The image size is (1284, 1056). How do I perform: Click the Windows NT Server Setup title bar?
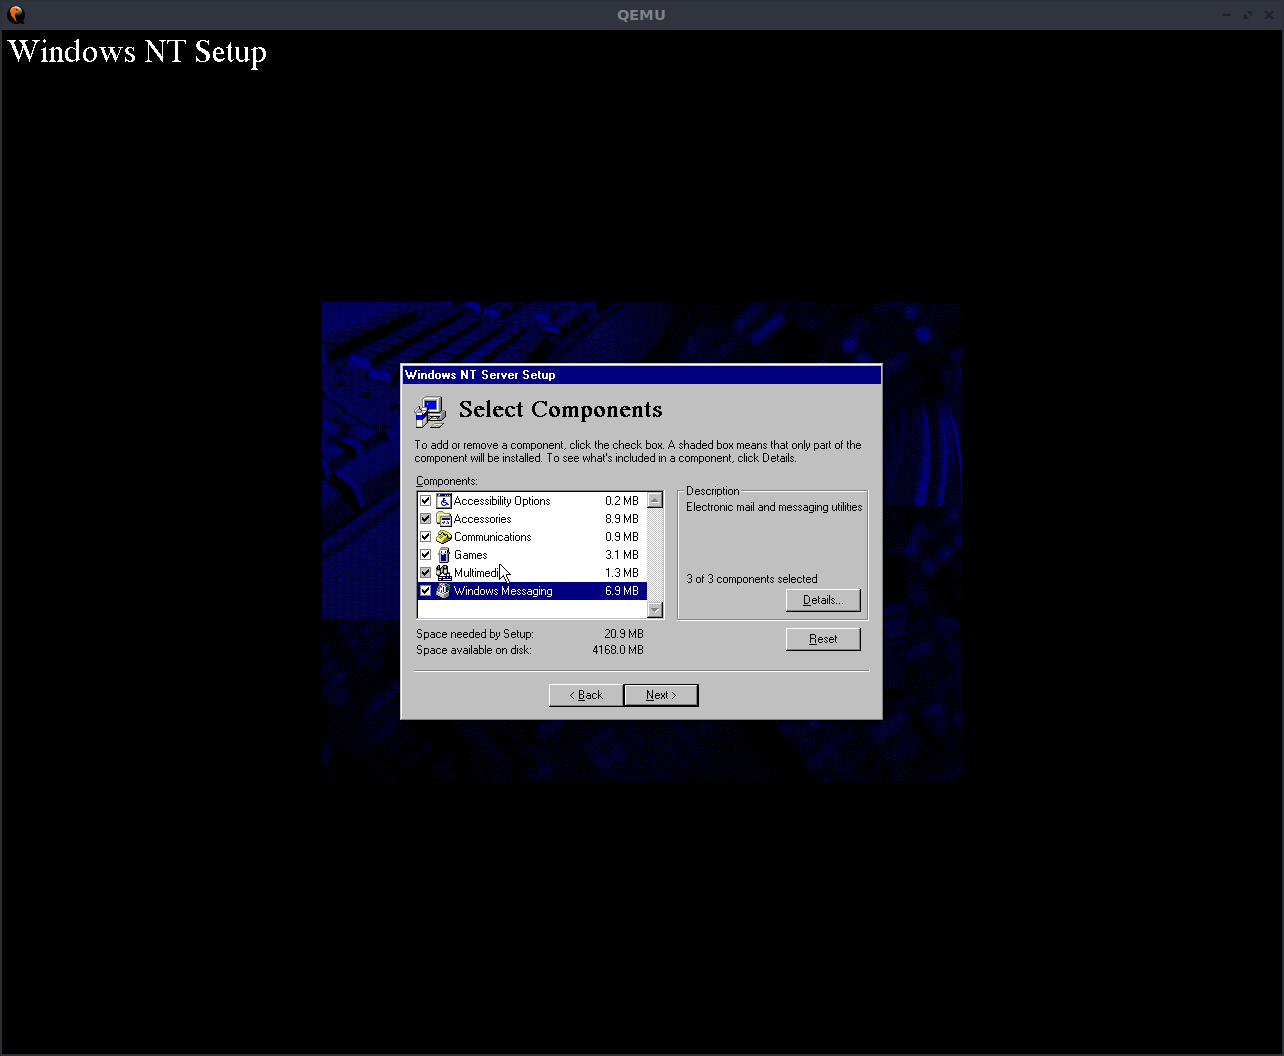pyautogui.click(x=642, y=375)
